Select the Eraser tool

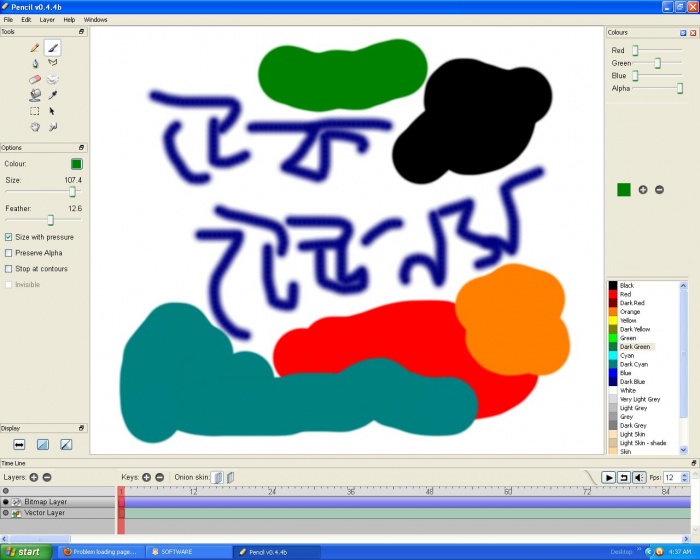pos(35,79)
